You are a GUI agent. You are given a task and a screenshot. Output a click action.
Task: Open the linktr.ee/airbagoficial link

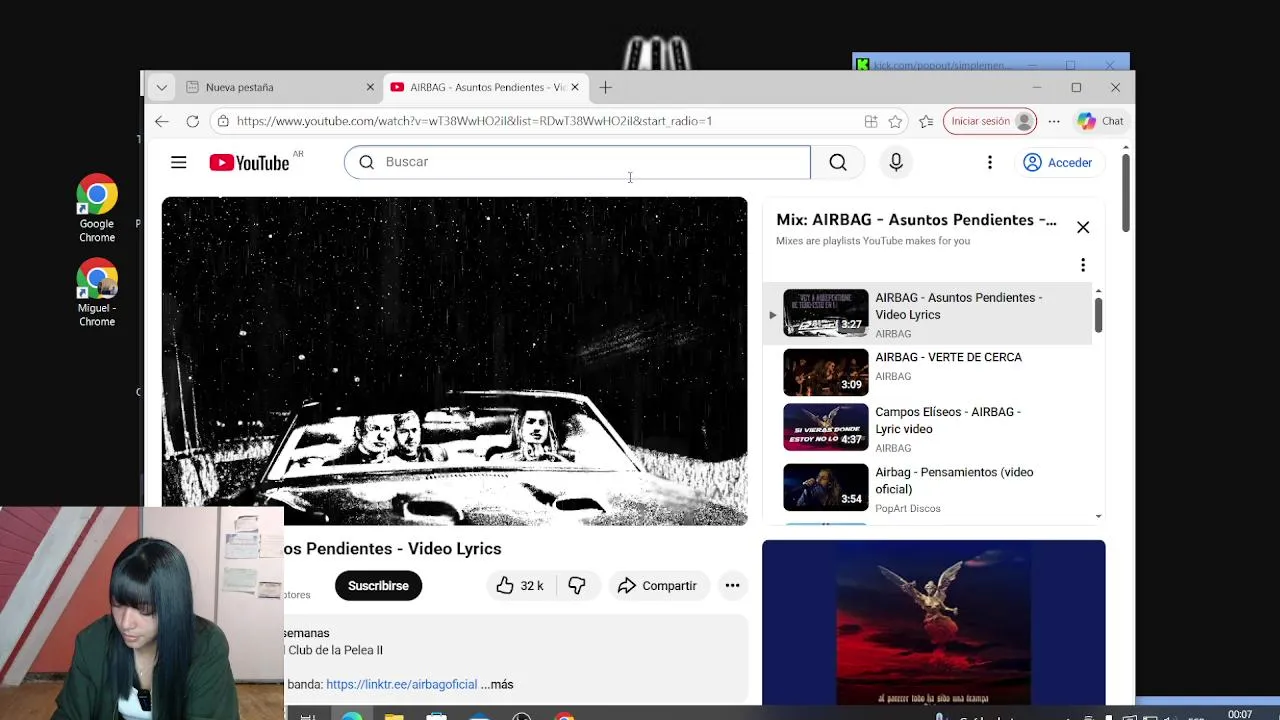[x=401, y=684]
